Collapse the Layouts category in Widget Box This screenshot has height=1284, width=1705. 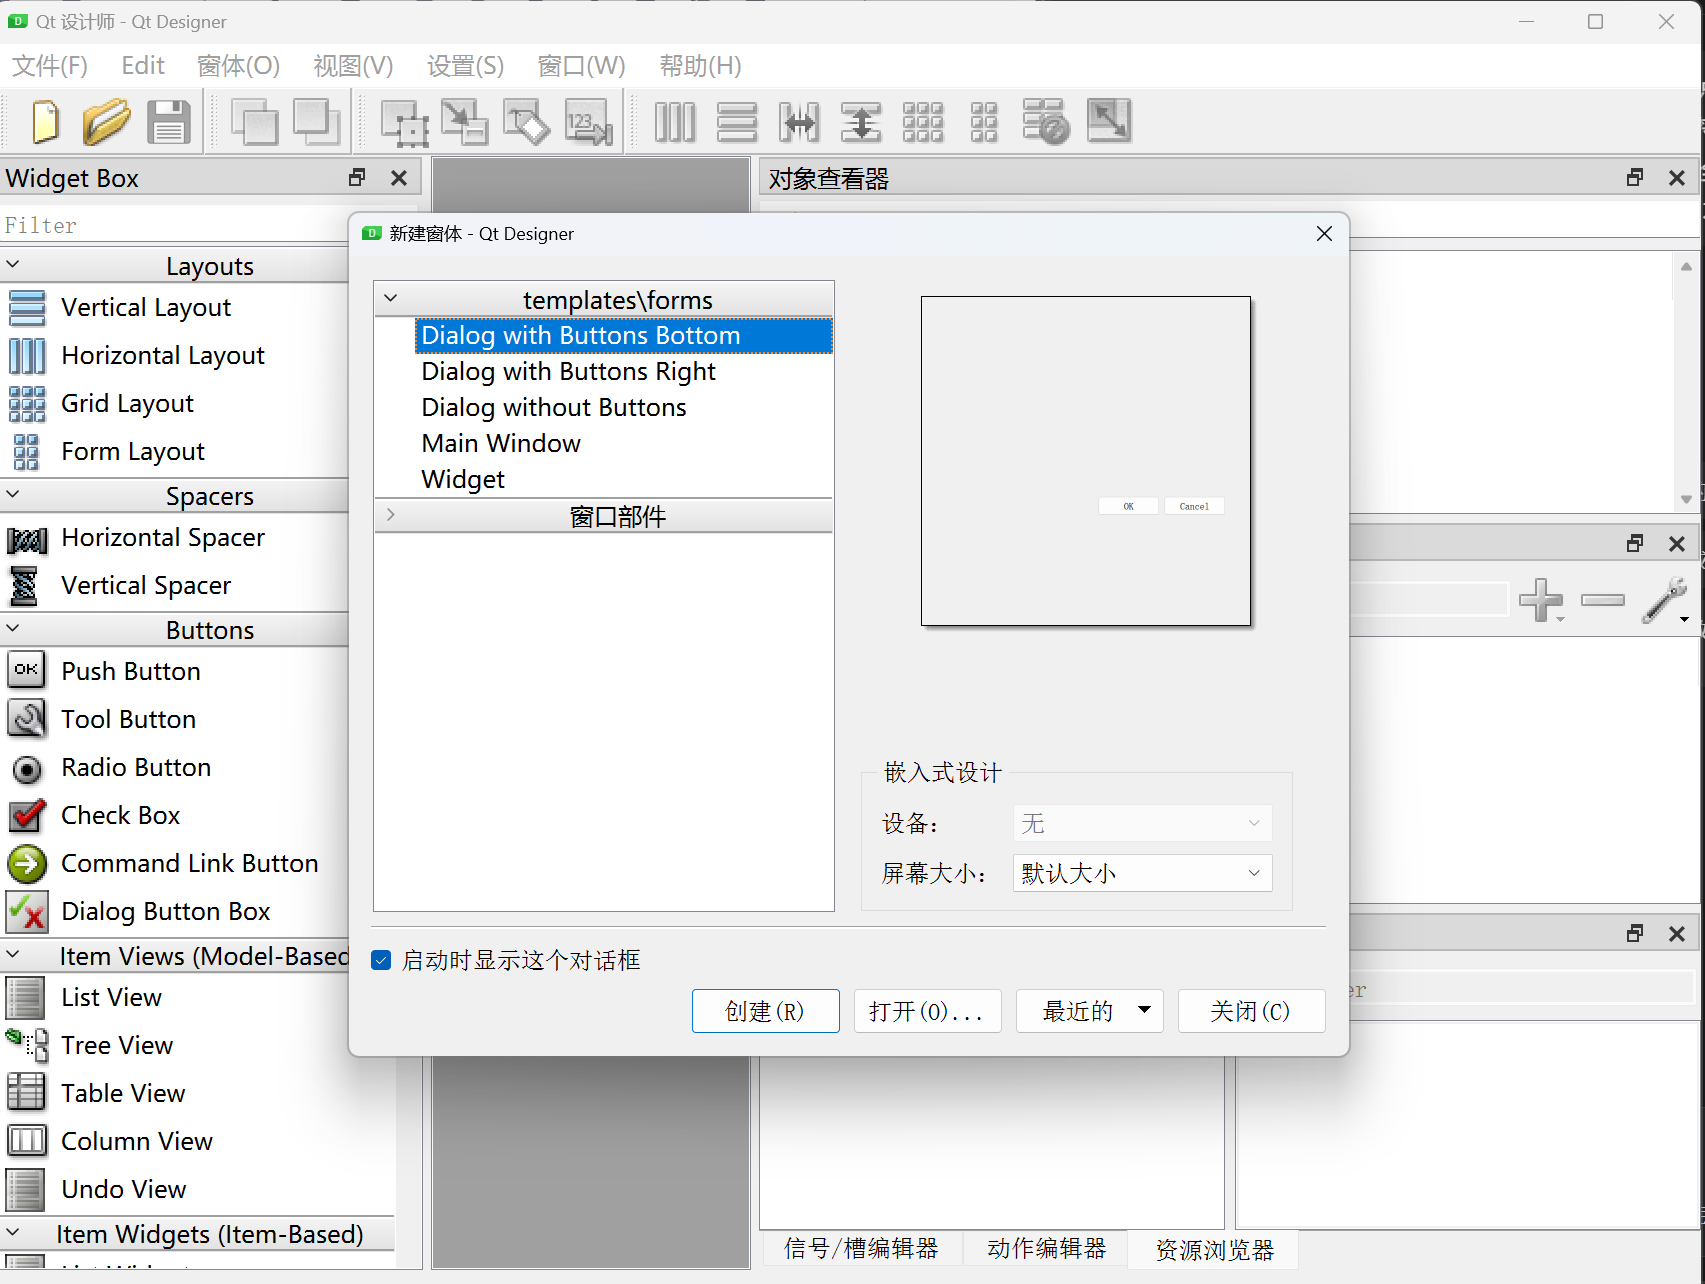coord(13,264)
